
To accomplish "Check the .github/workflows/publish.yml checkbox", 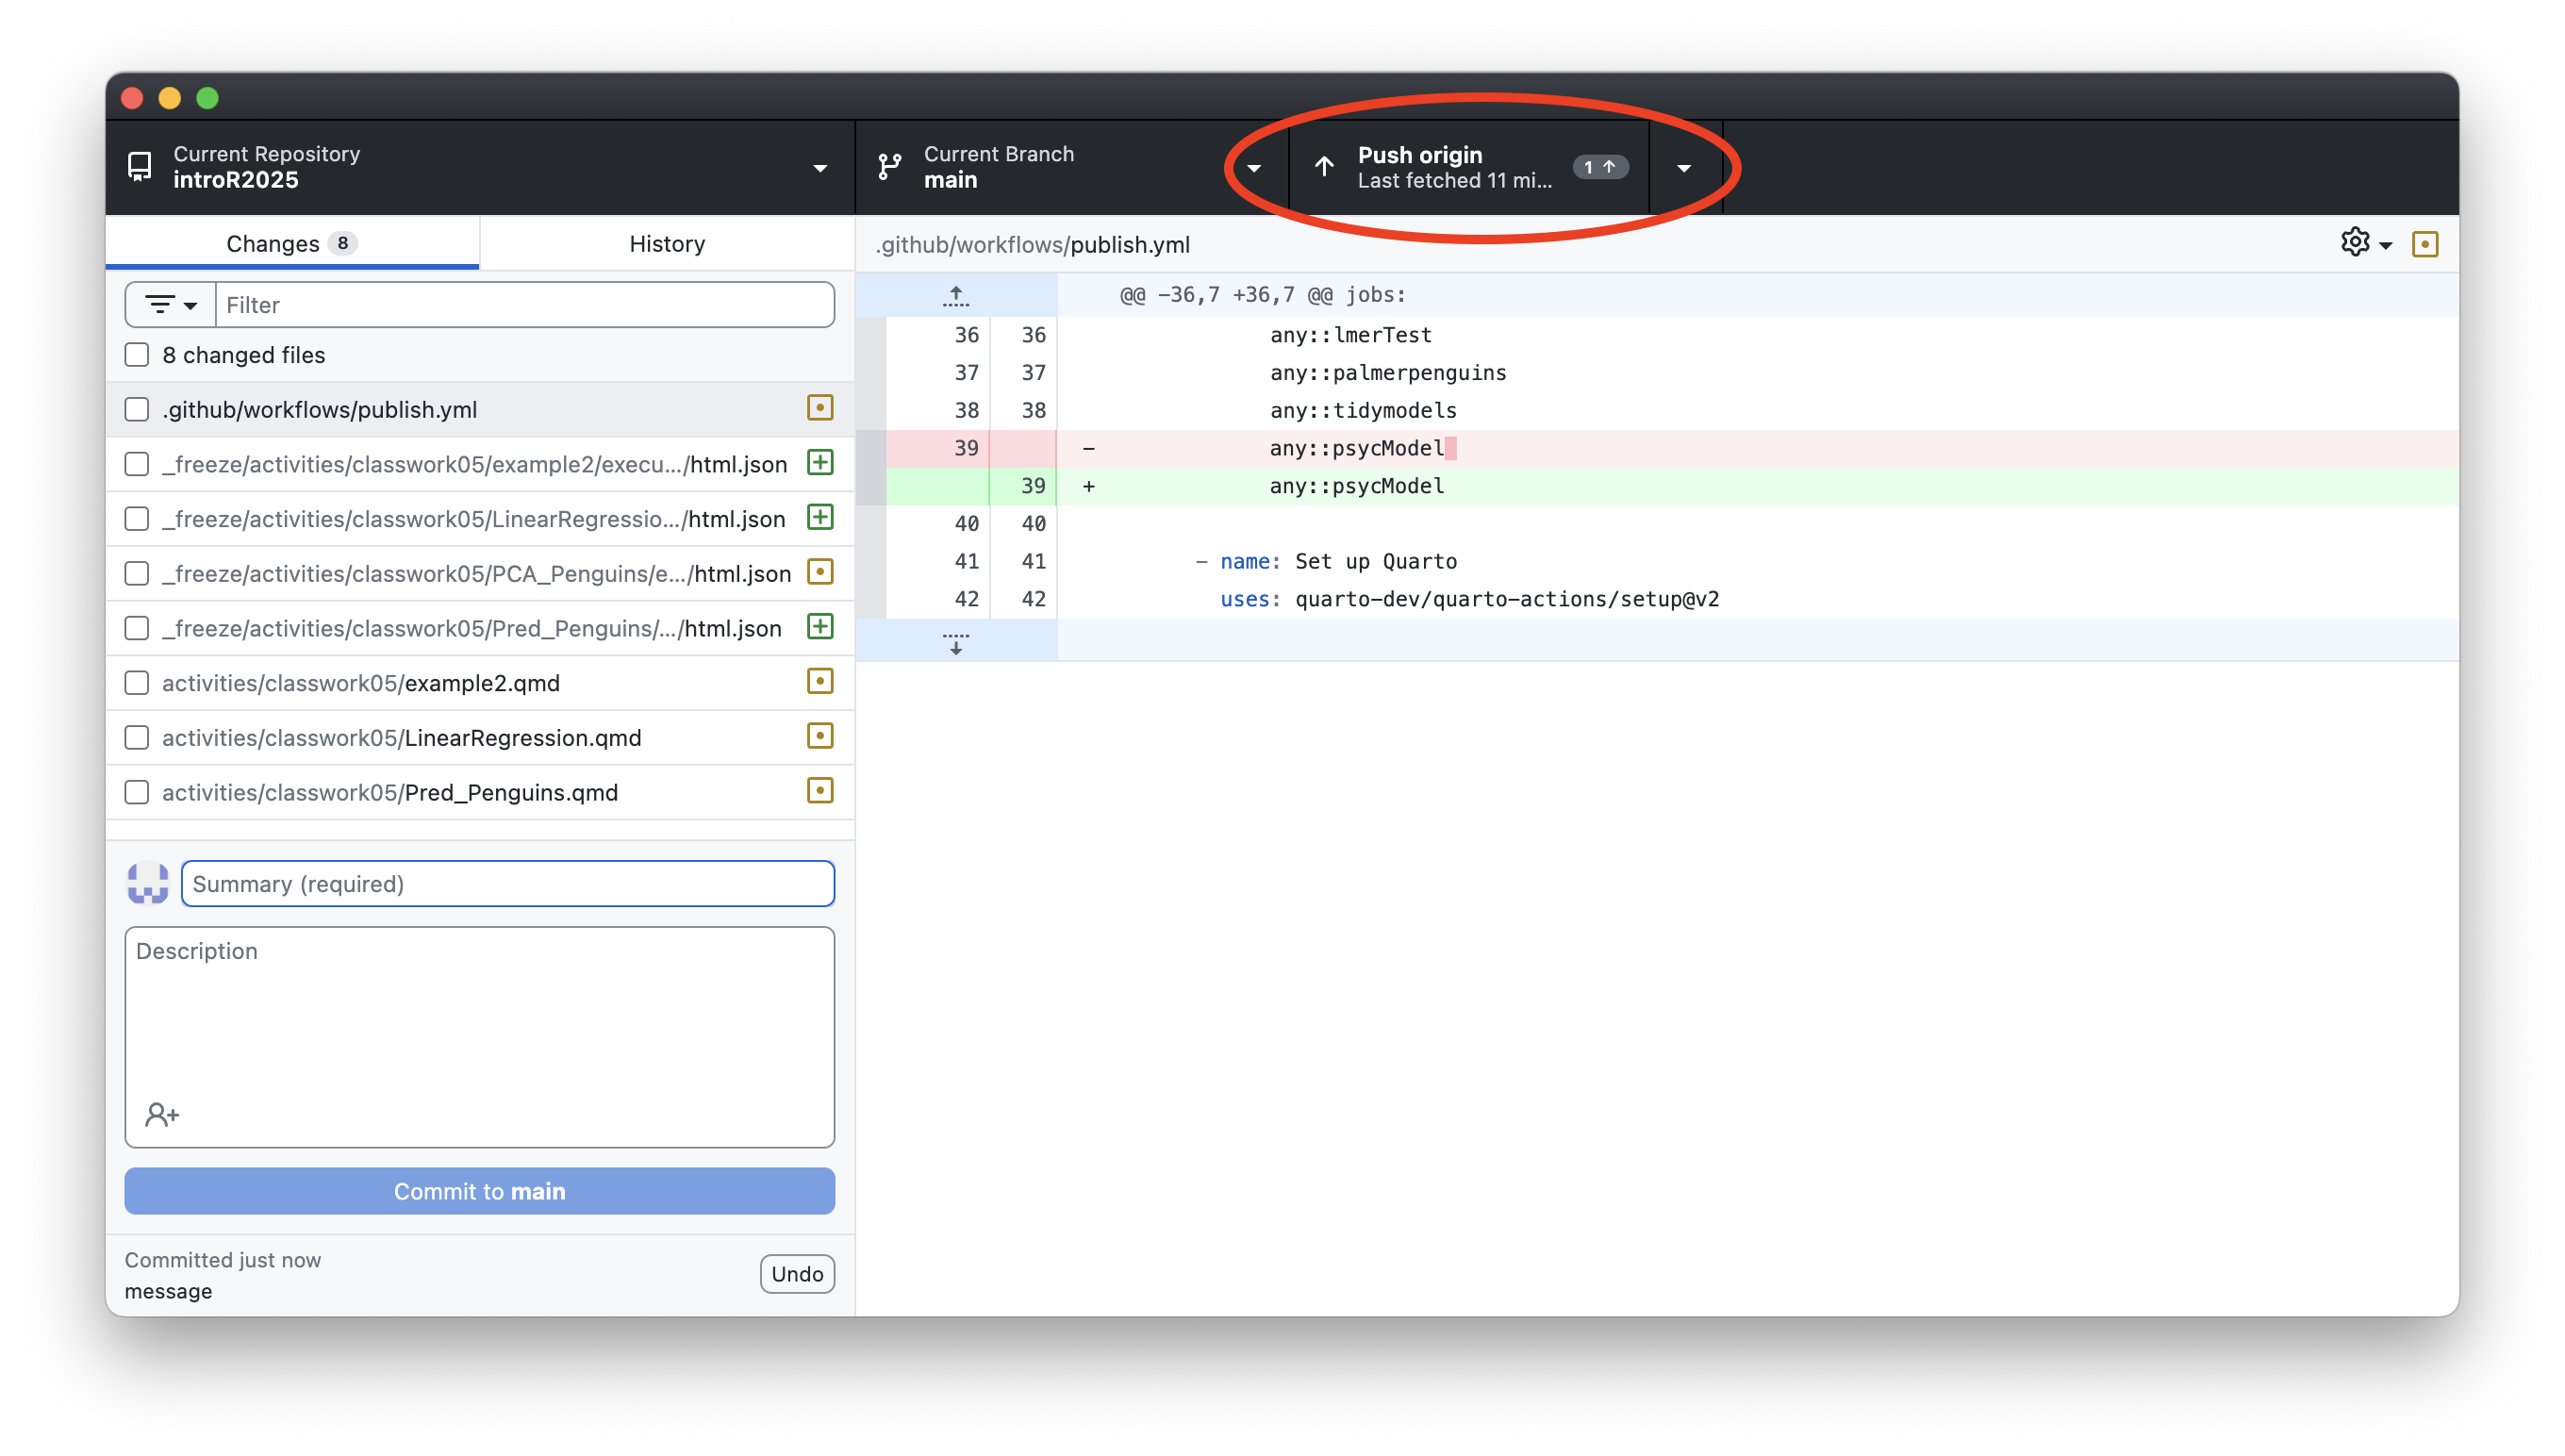I will point(137,410).
